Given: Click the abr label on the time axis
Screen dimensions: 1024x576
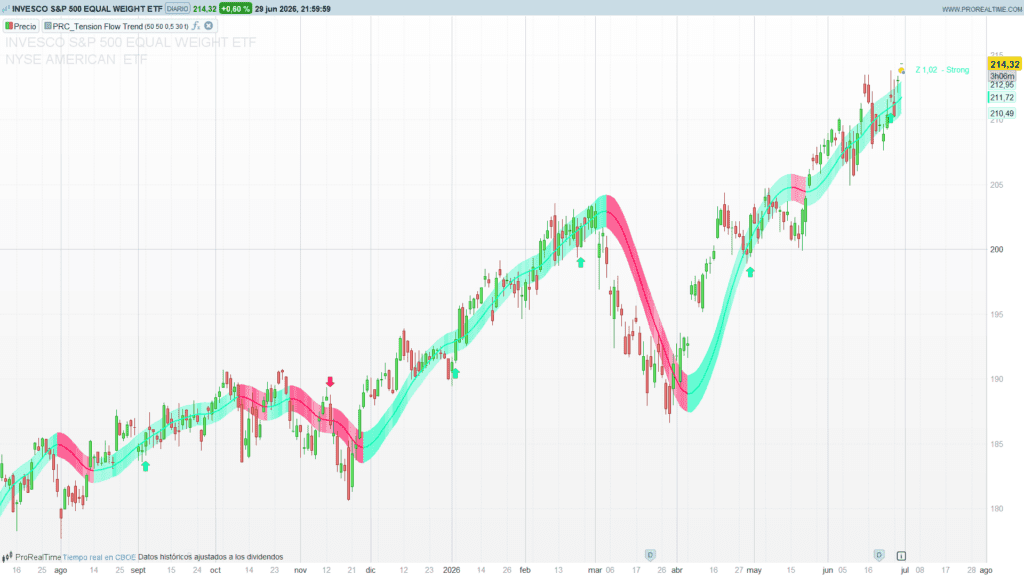Looking at the screenshot, I should pyautogui.click(x=677, y=570).
